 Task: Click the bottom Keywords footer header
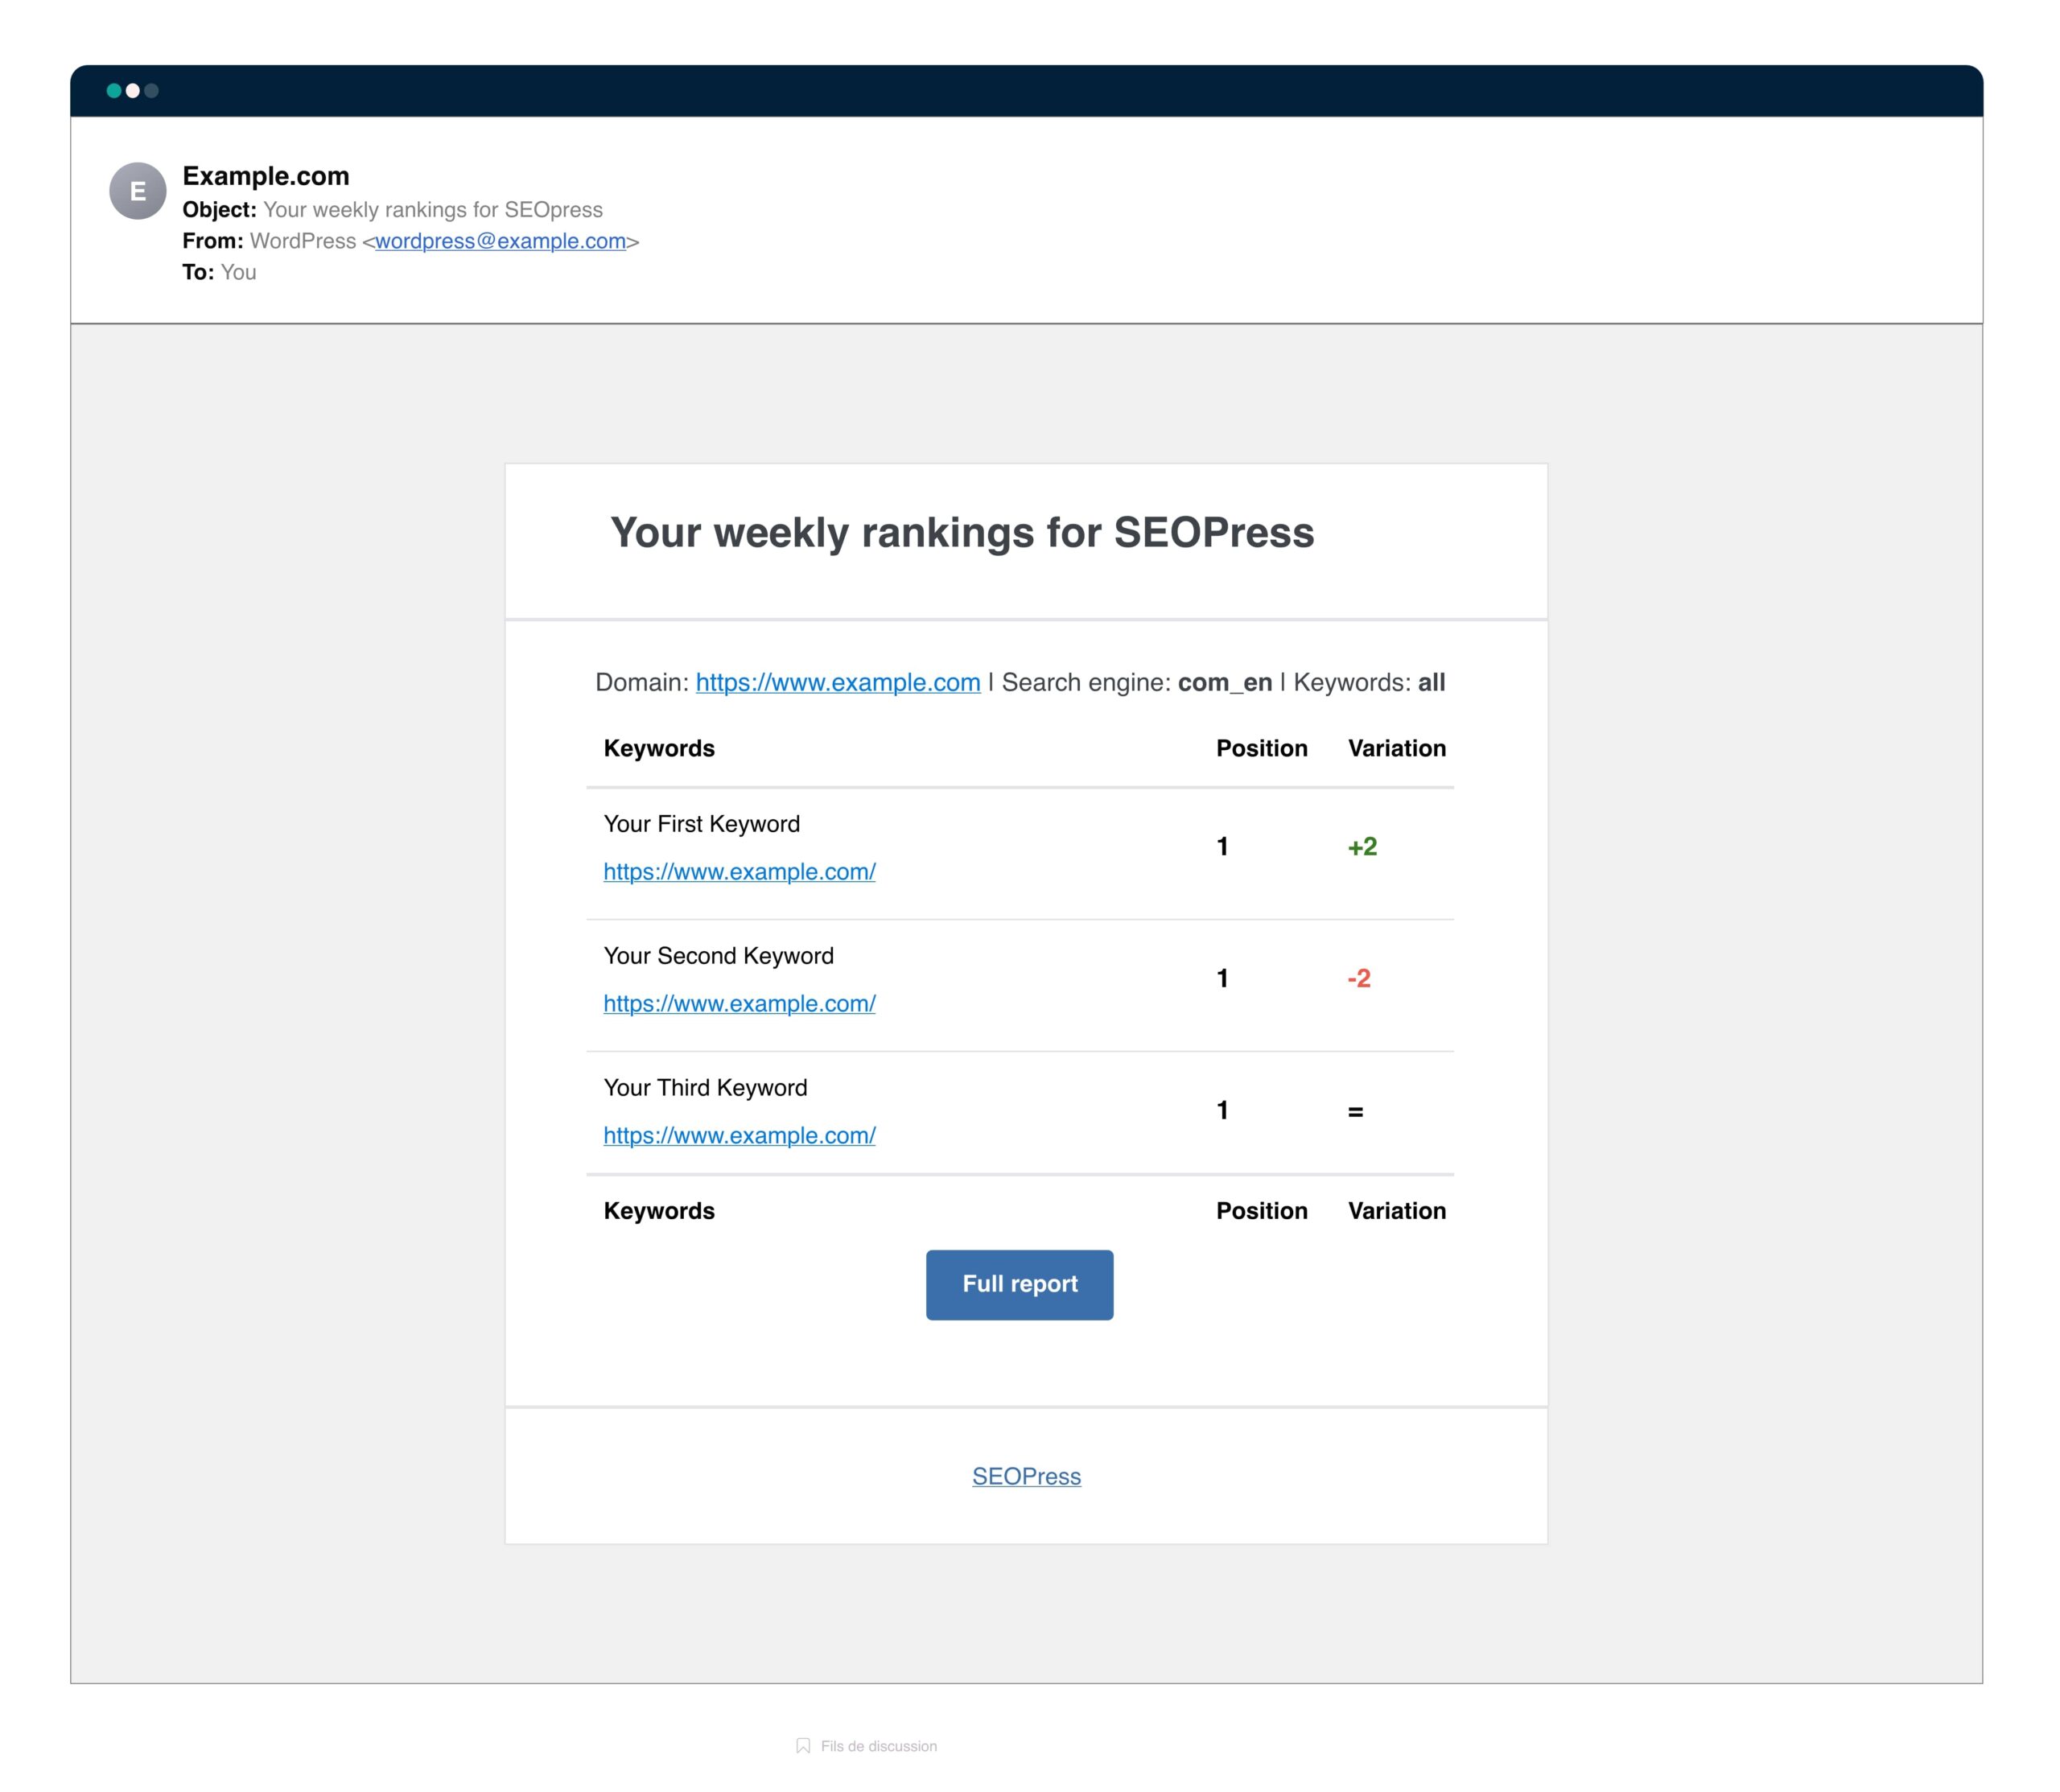click(659, 1211)
